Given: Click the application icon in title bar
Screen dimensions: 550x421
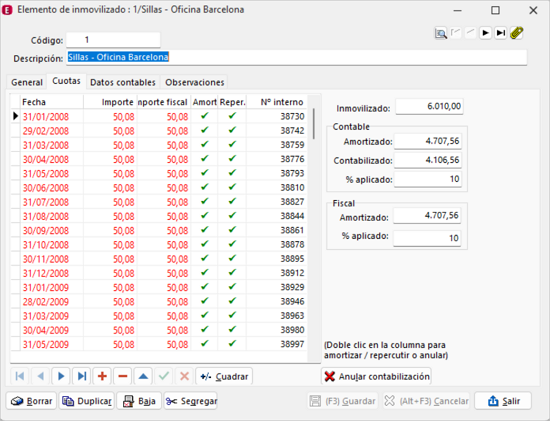Looking at the screenshot, I should point(7,10).
